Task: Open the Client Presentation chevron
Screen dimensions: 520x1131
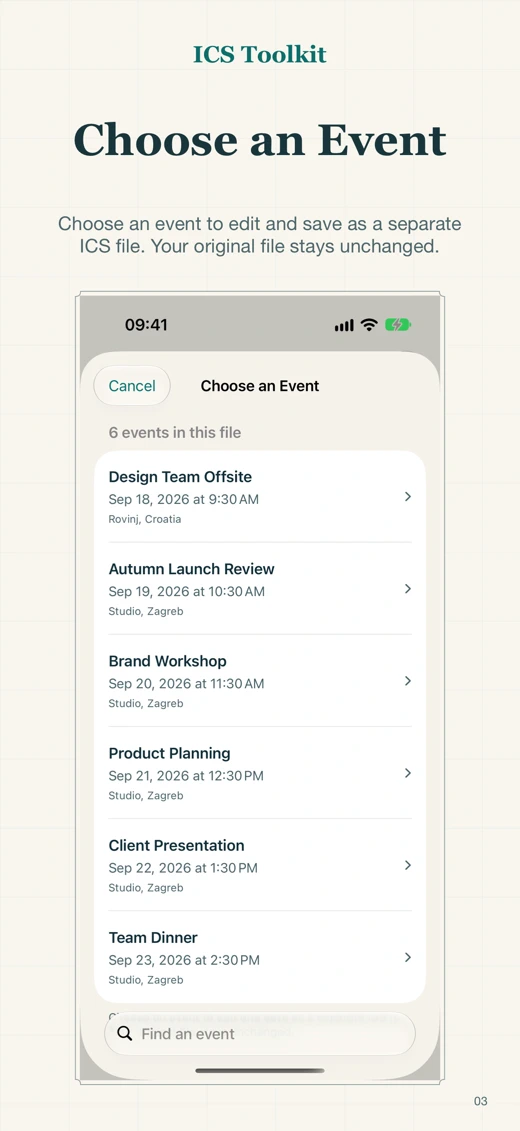Action: pos(407,865)
